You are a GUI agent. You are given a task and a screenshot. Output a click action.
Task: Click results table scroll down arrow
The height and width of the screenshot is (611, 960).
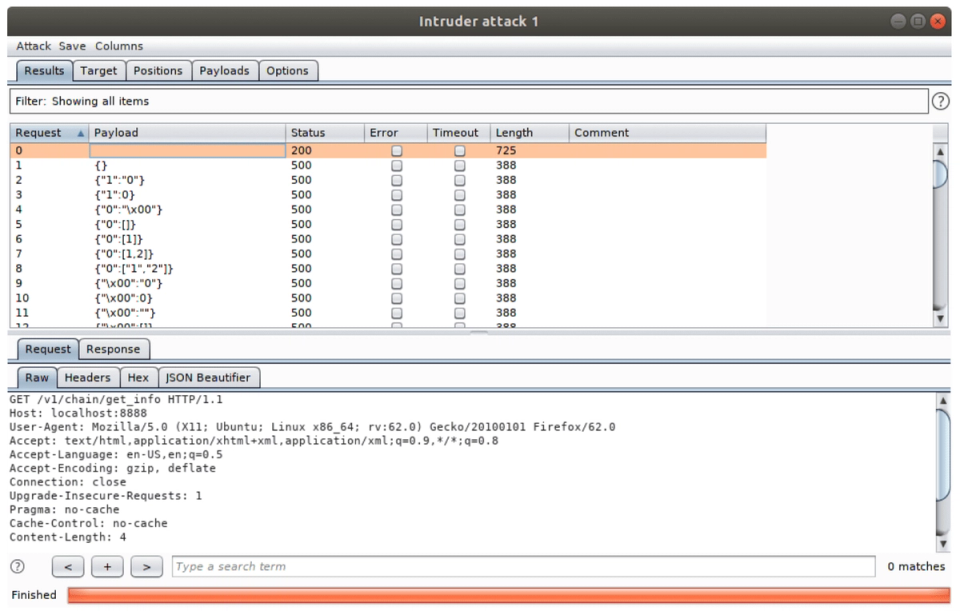pyautogui.click(x=940, y=318)
